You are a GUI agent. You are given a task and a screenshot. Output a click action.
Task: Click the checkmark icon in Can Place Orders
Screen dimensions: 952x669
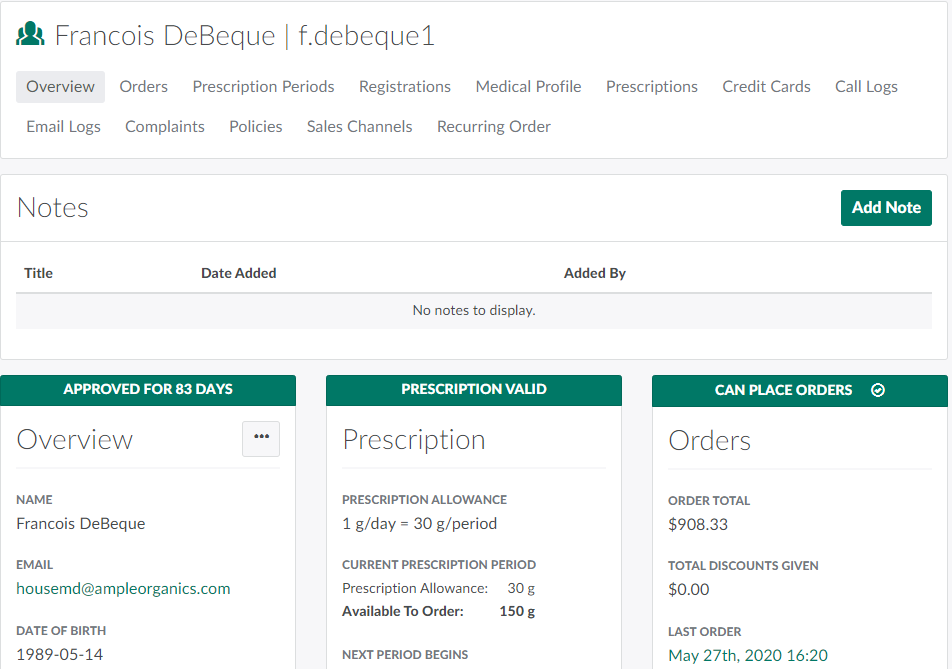coord(878,390)
